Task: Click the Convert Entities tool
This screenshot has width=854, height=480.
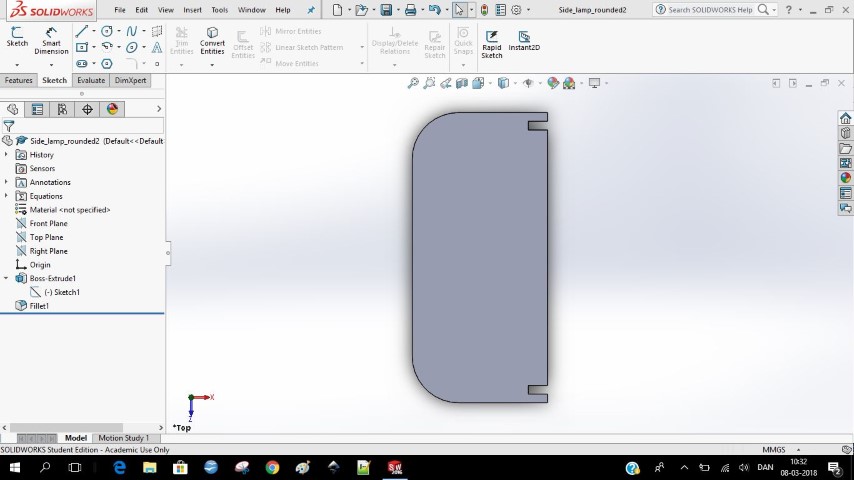Action: 212,40
